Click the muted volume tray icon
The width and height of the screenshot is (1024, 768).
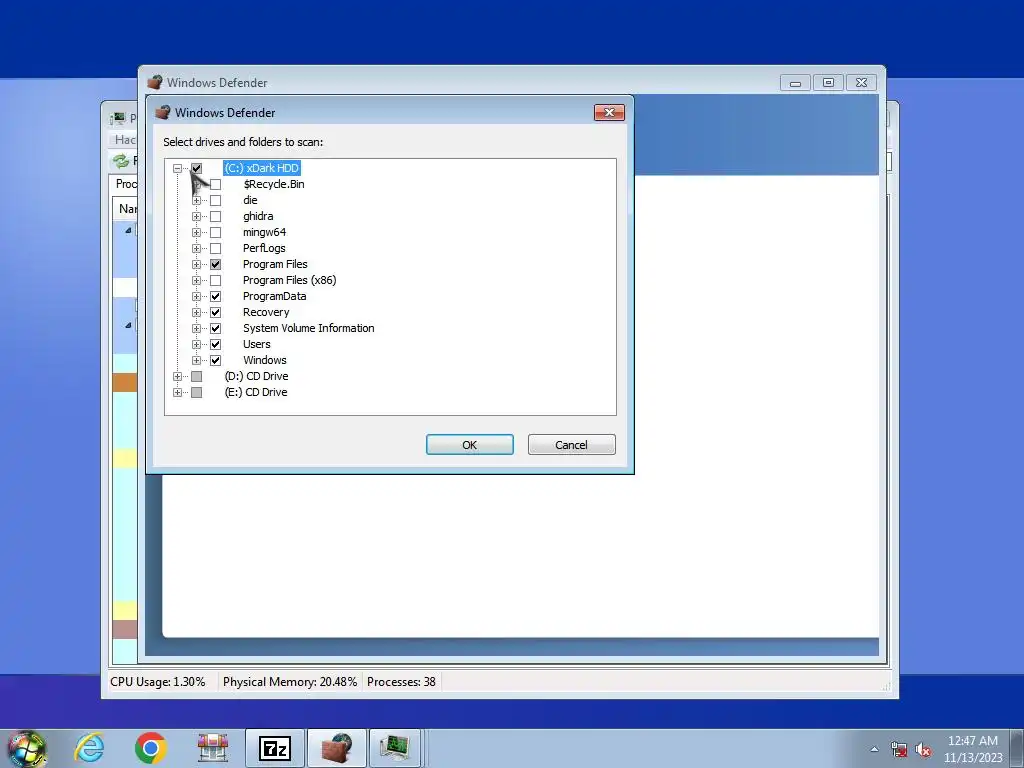click(923, 749)
